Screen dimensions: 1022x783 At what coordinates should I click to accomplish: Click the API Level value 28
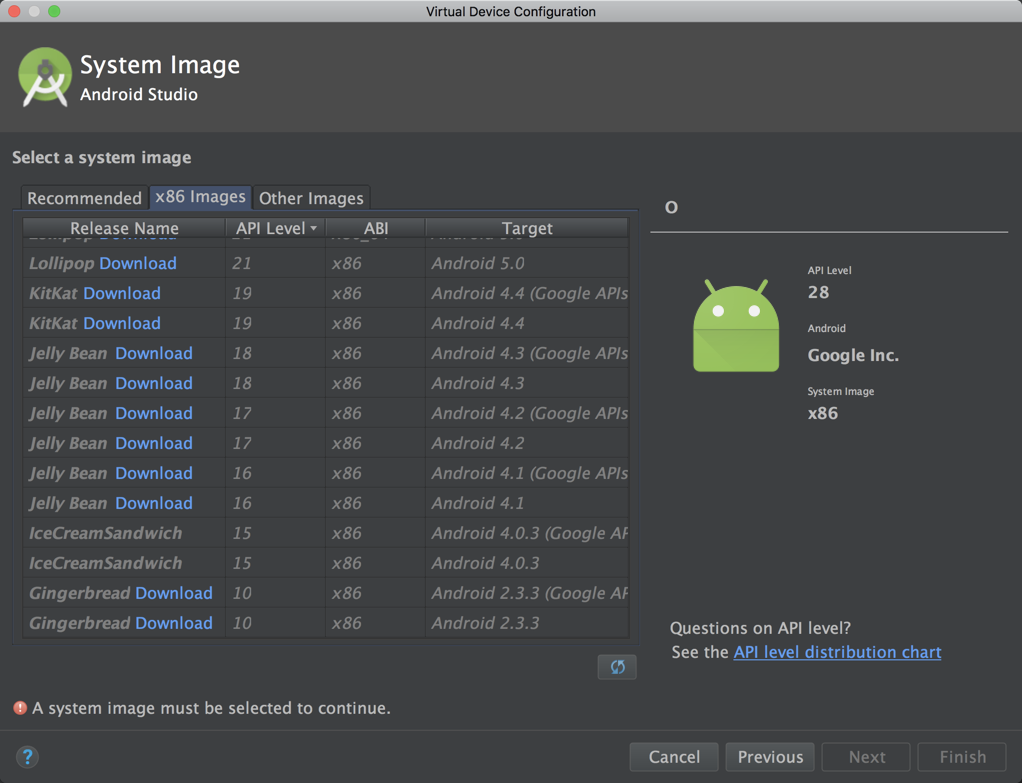click(818, 292)
